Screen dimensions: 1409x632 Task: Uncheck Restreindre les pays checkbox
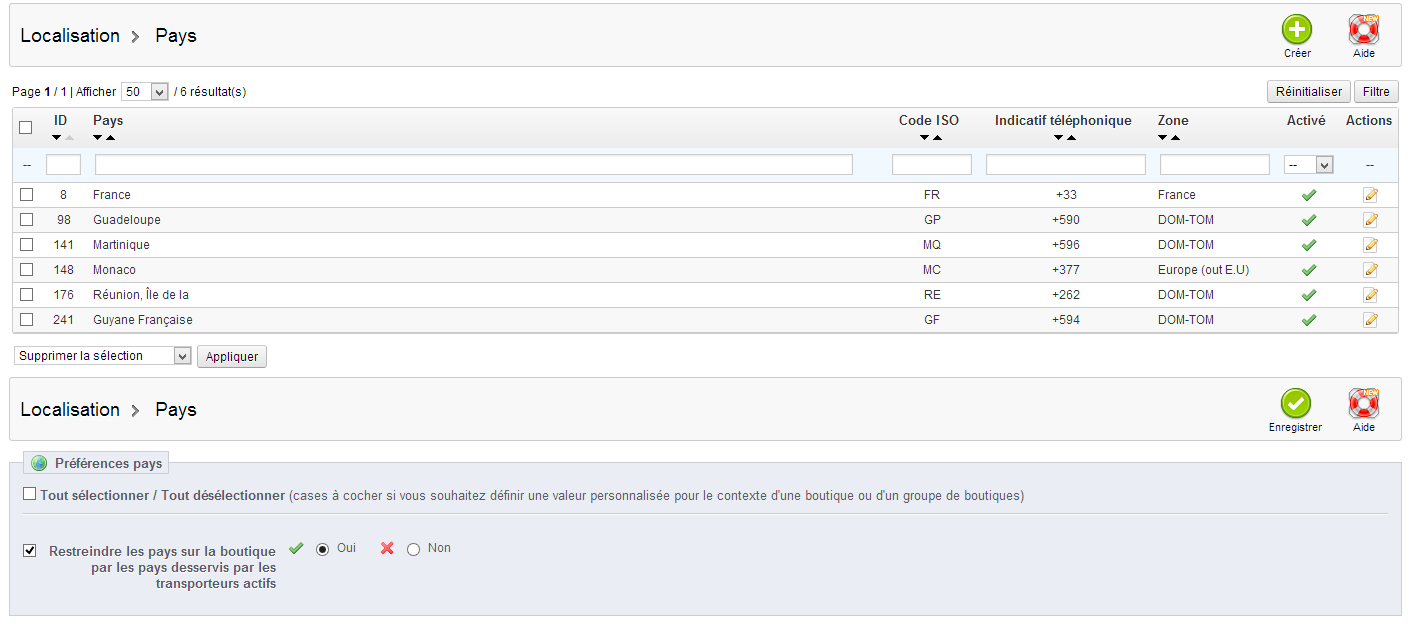29,551
